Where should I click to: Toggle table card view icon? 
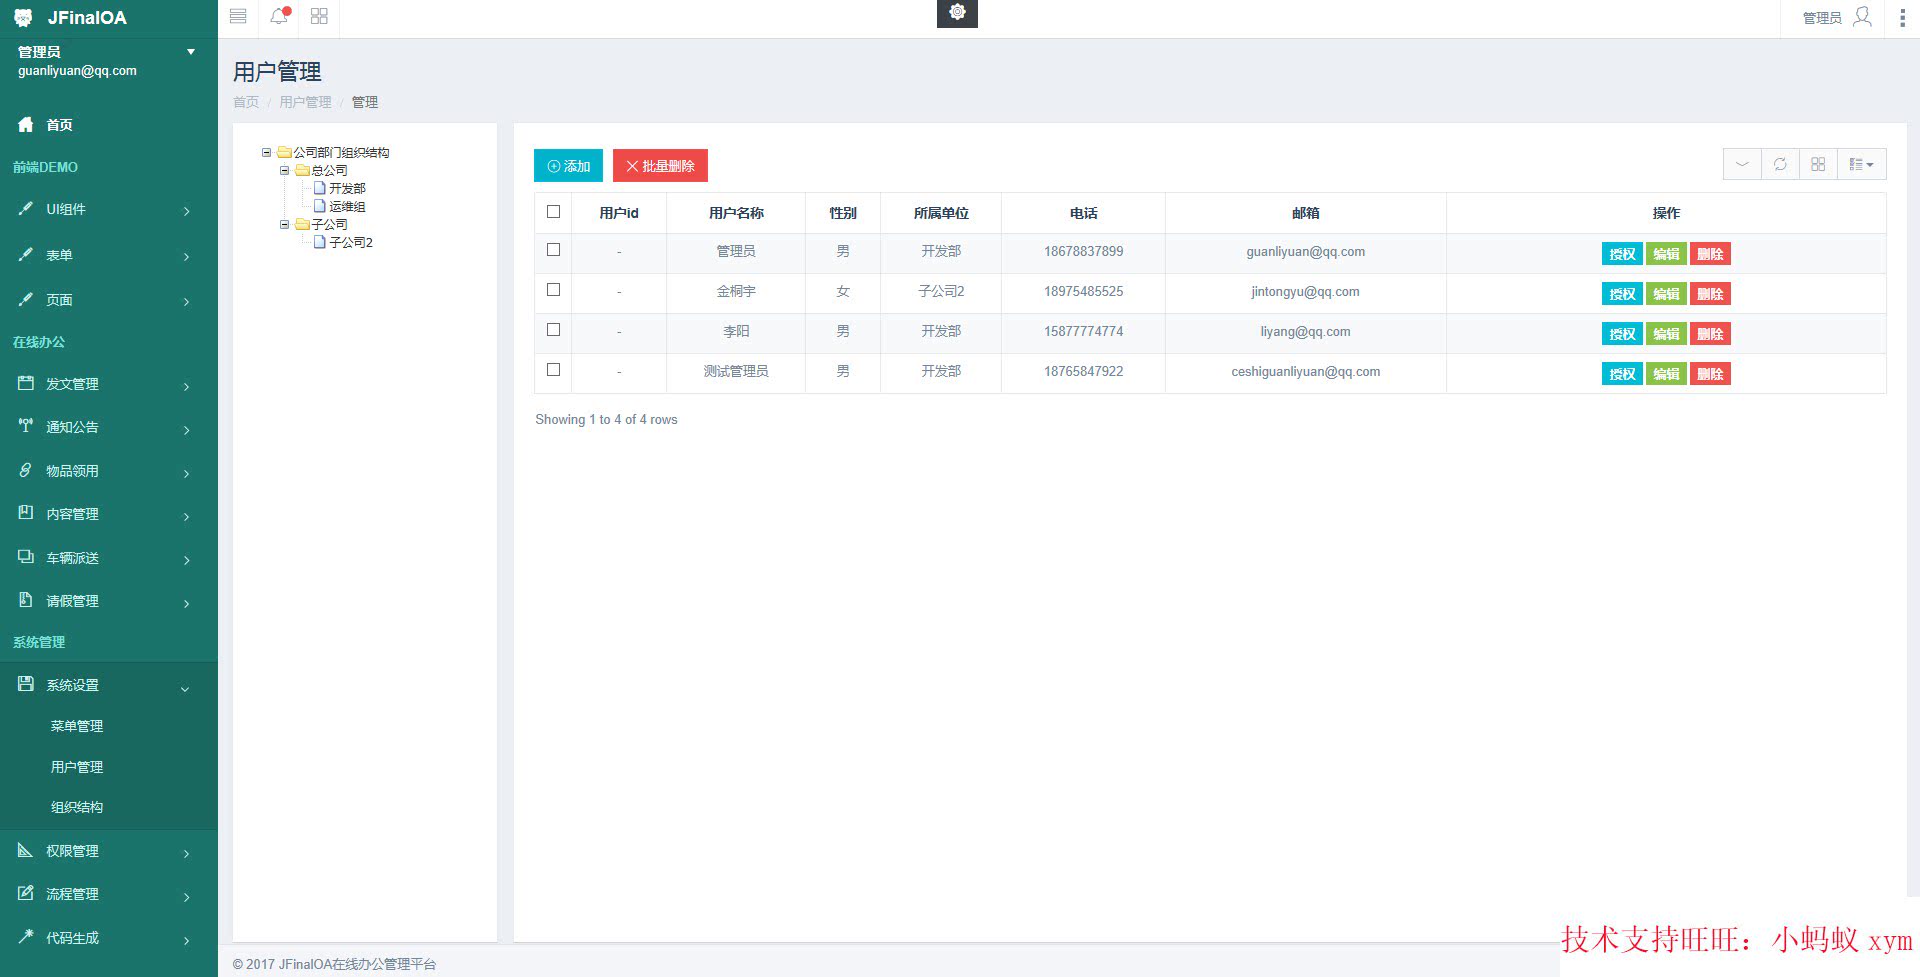(x=1818, y=164)
